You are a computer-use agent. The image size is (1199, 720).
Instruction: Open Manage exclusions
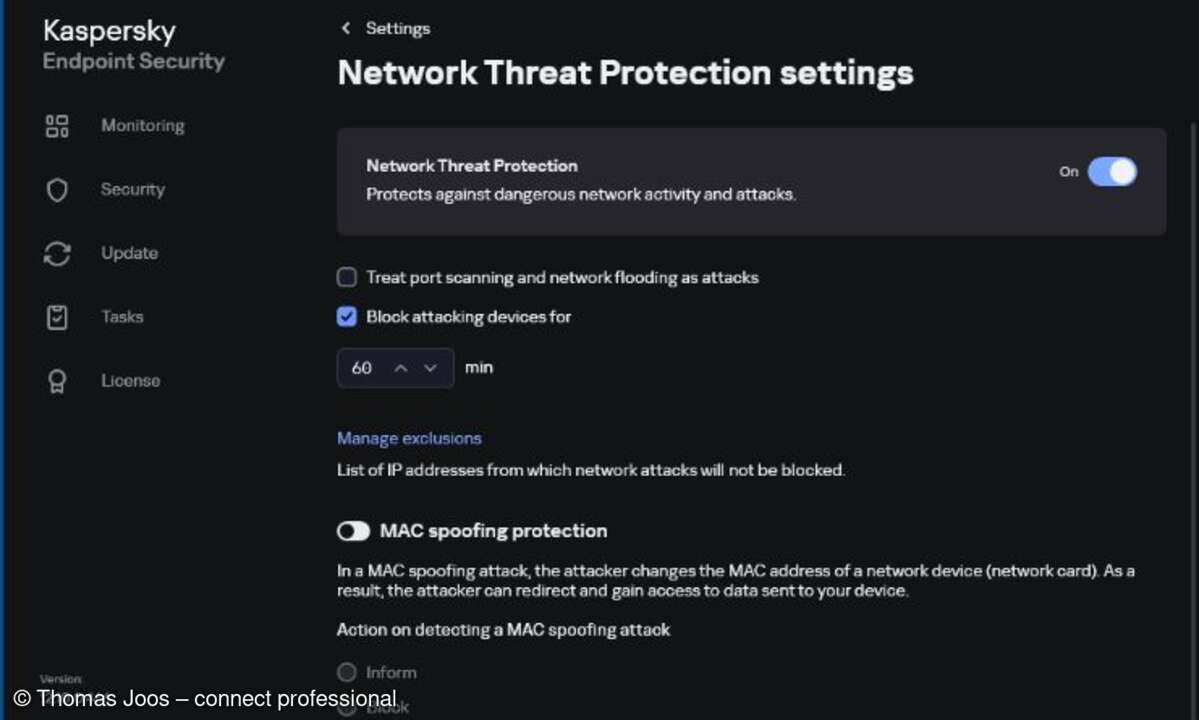point(408,438)
